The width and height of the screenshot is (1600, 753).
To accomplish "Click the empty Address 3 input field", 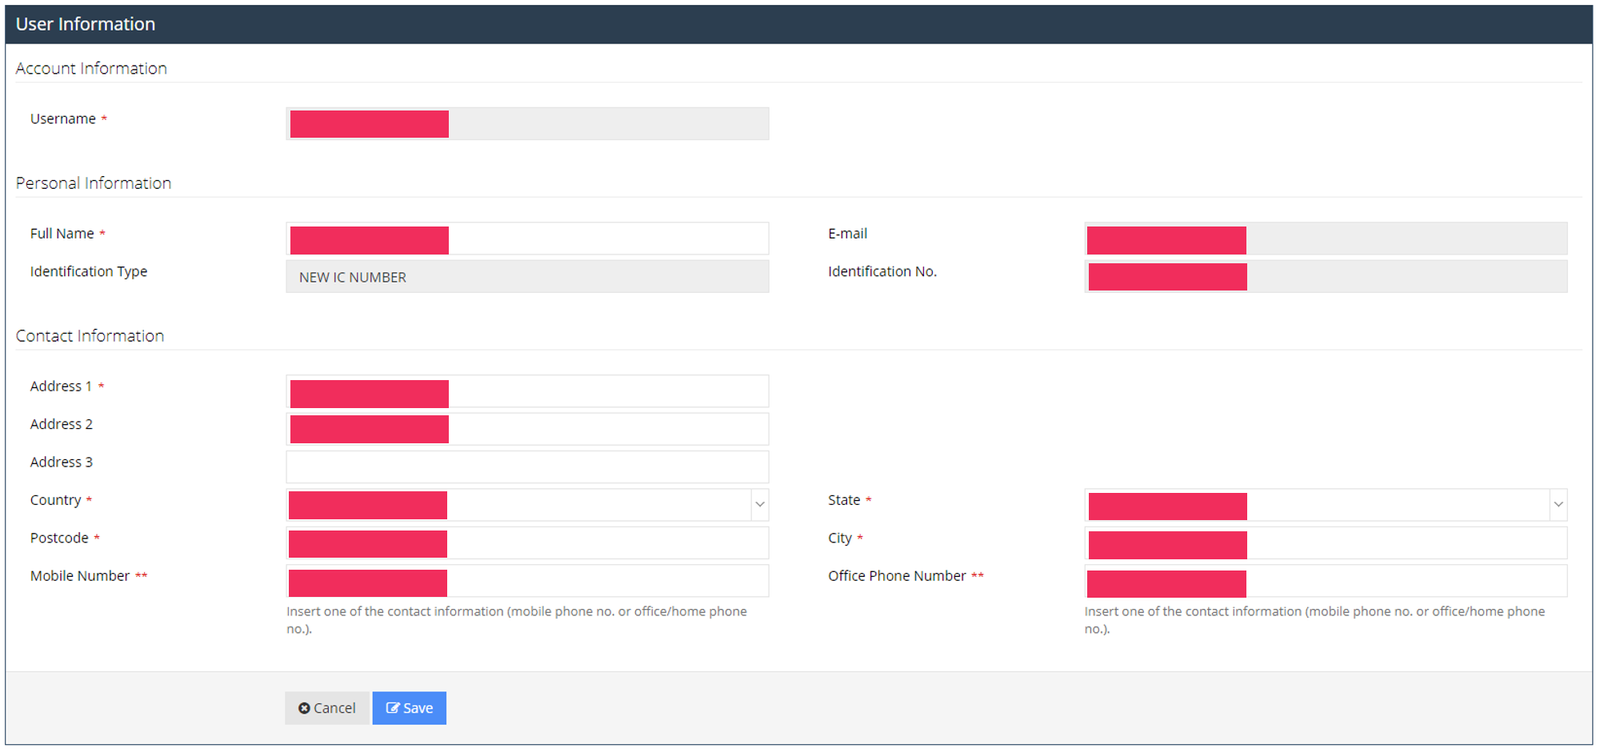I will (527, 467).
